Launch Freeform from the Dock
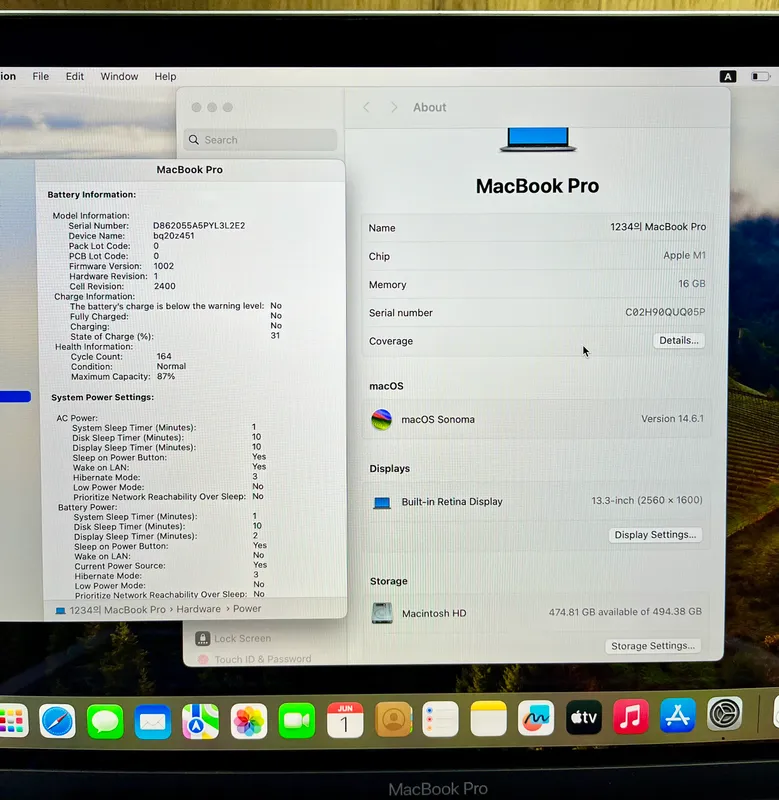The height and width of the screenshot is (800, 779). point(536,717)
